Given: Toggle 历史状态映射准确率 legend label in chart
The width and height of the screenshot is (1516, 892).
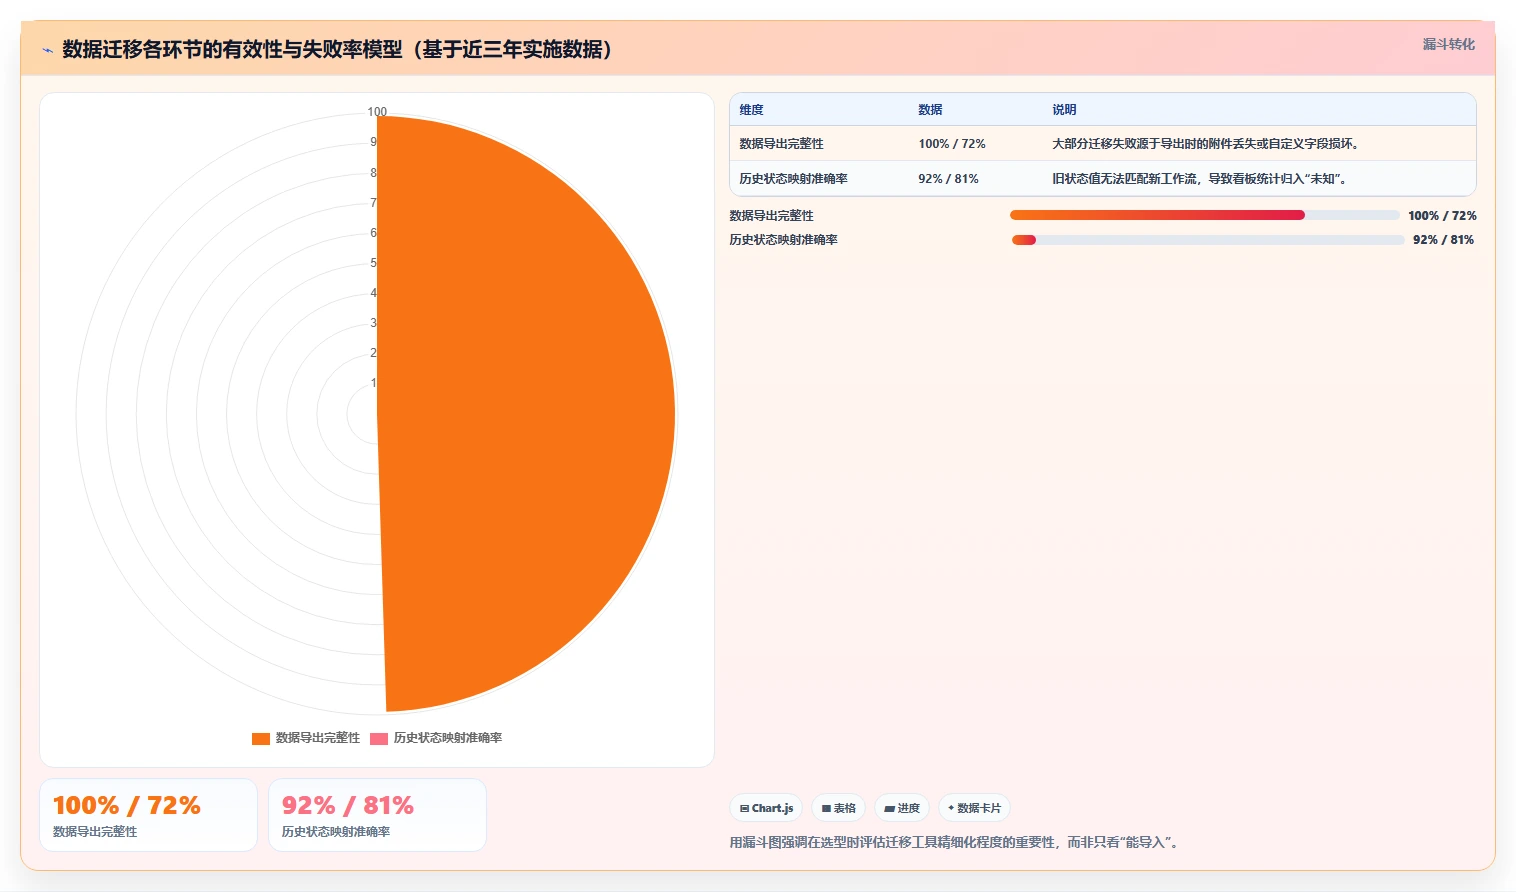Looking at the screenshot, I should click(x=448, y=738).
